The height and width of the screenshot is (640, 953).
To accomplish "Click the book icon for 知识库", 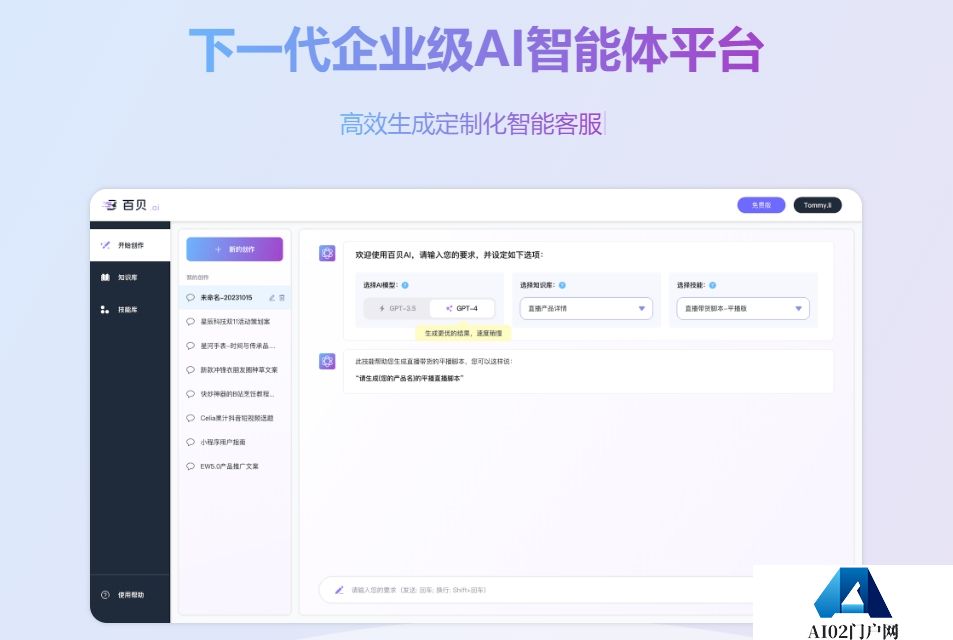I will 105,278.
